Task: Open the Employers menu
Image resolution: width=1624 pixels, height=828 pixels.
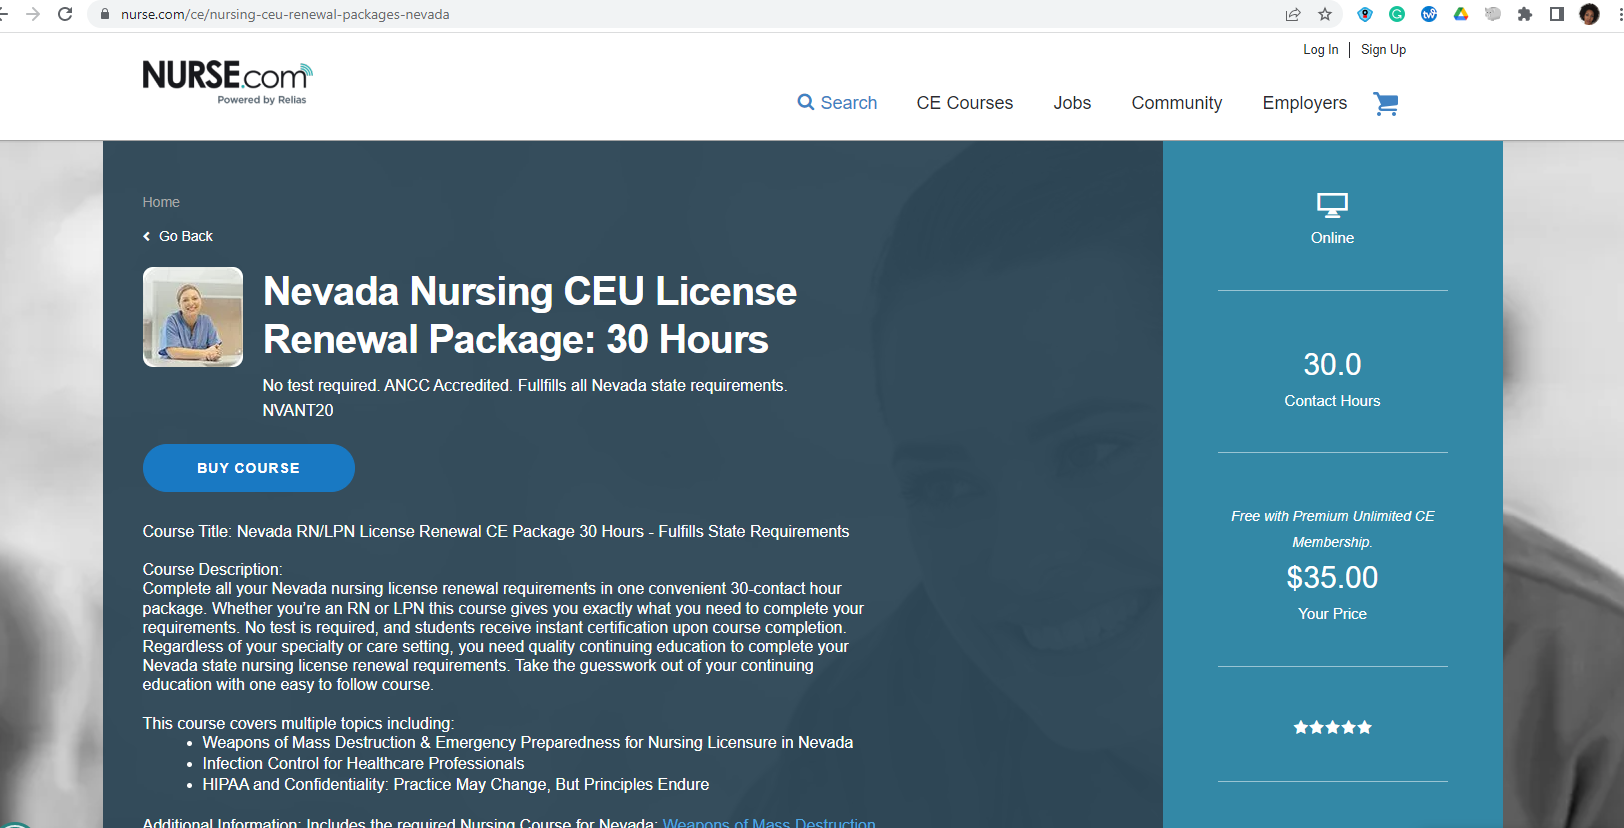Action: [1305, 103]
